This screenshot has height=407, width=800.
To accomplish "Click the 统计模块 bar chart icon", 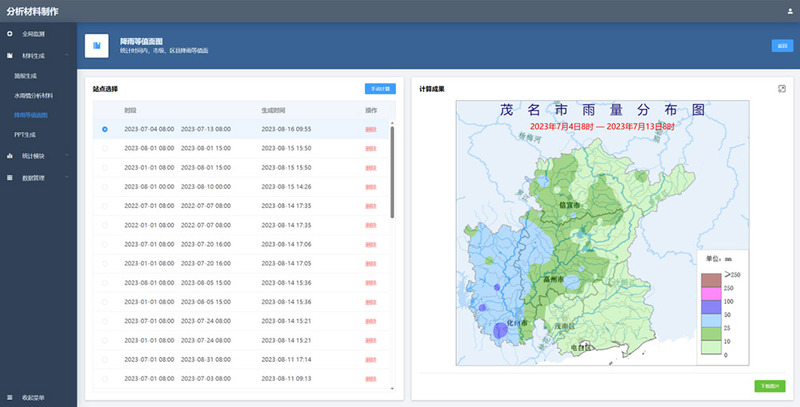I will pyautogui.click(x=10, y=156).
